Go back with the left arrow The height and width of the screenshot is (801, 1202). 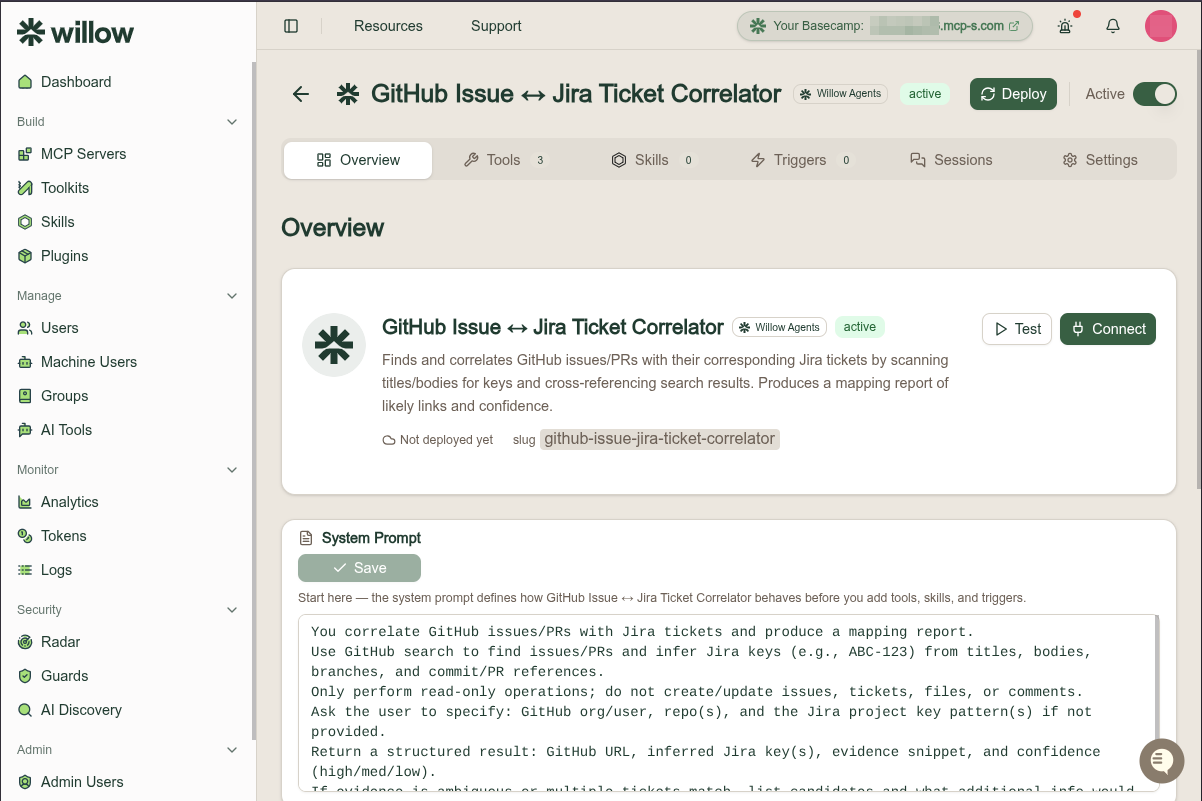click(x=301, y=94)
